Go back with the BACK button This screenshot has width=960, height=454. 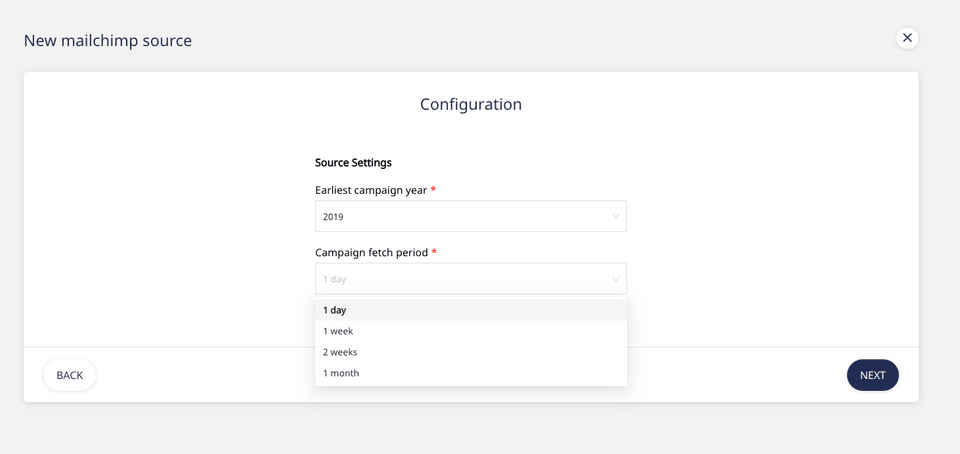tap(70, 375)
